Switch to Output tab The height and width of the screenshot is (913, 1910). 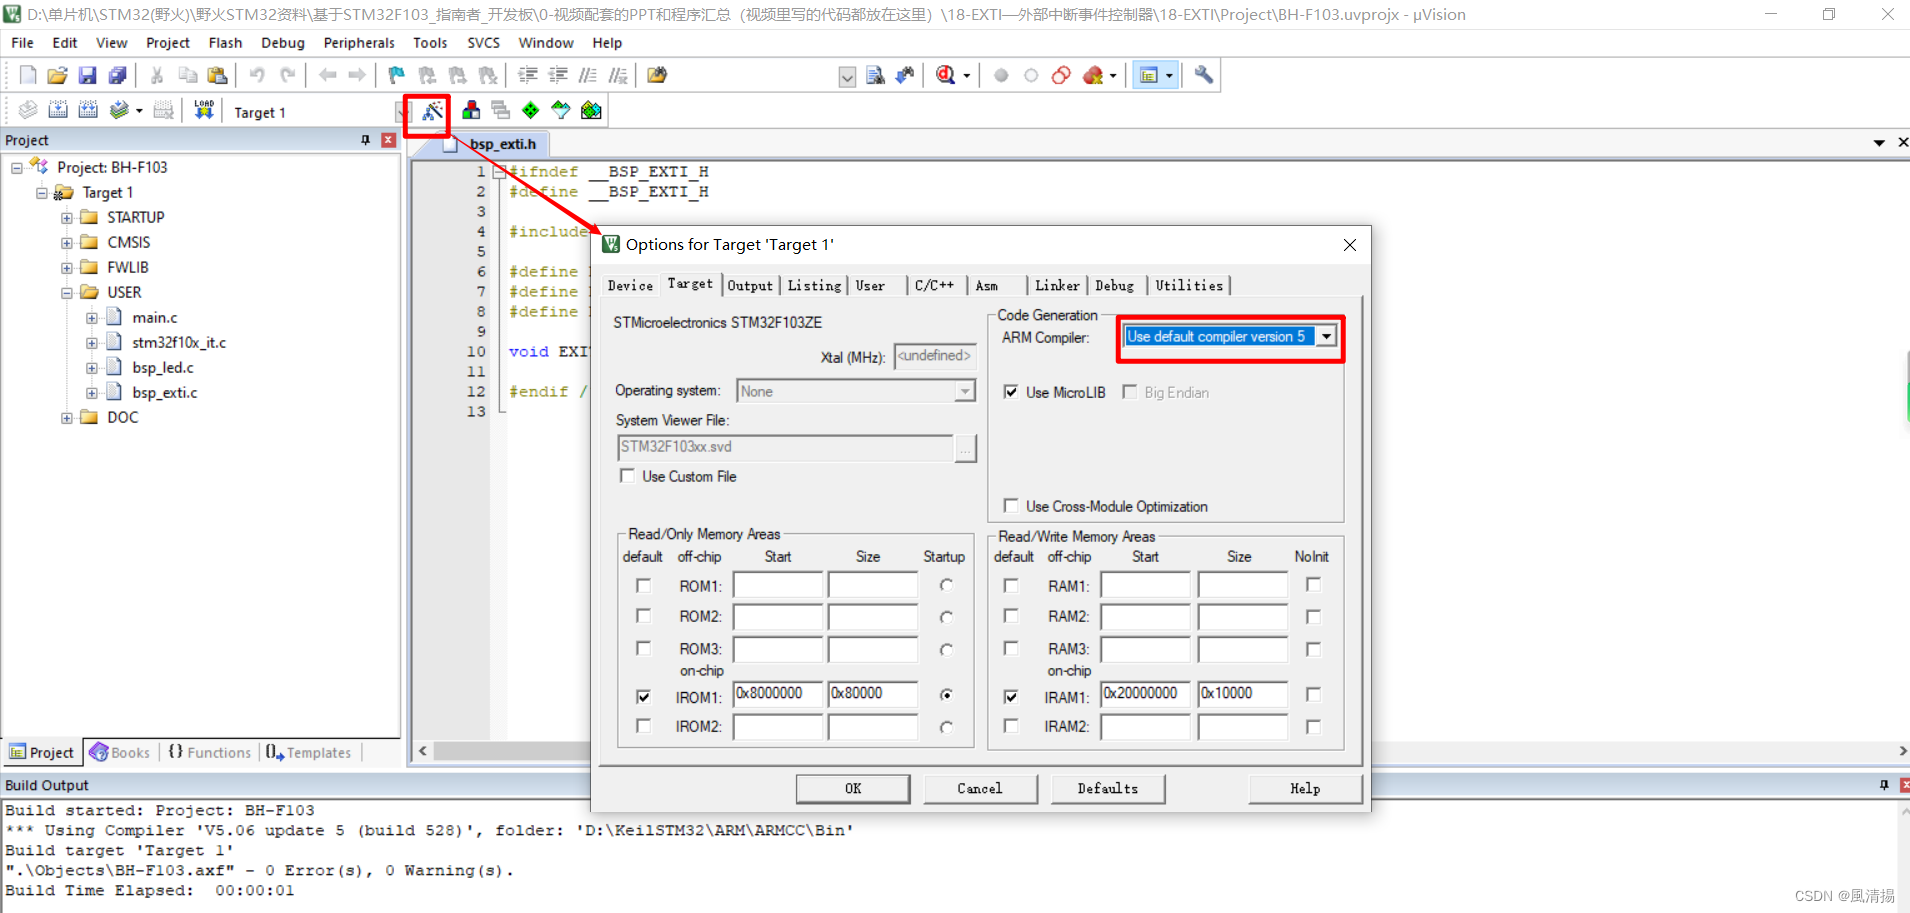point(750,286)
